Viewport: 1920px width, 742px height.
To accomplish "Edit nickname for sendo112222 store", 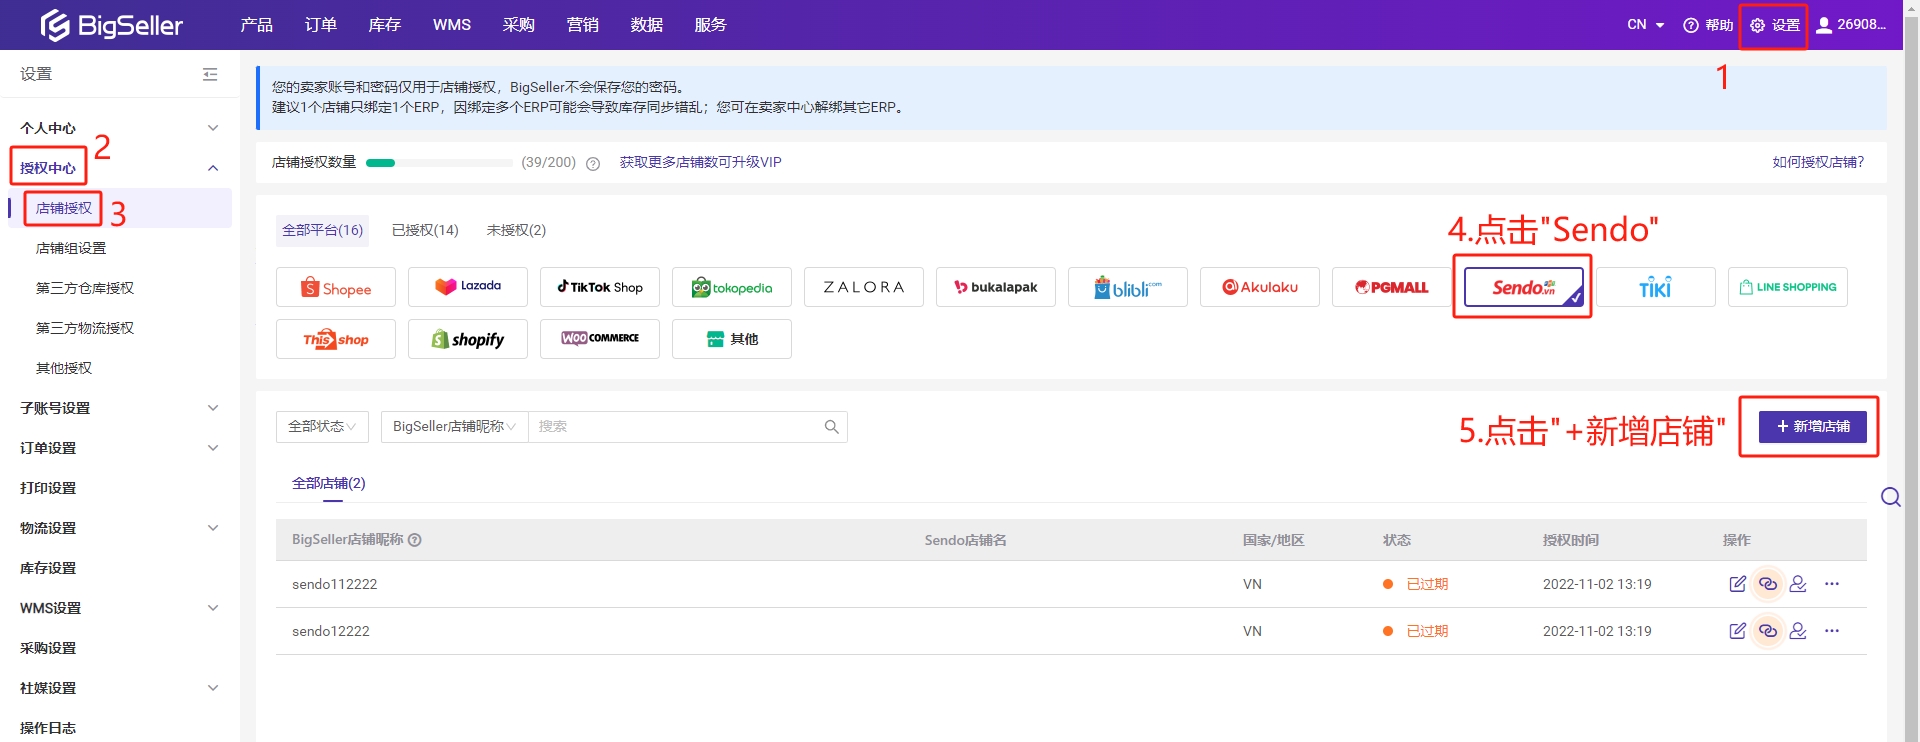I will [1738, 584].
